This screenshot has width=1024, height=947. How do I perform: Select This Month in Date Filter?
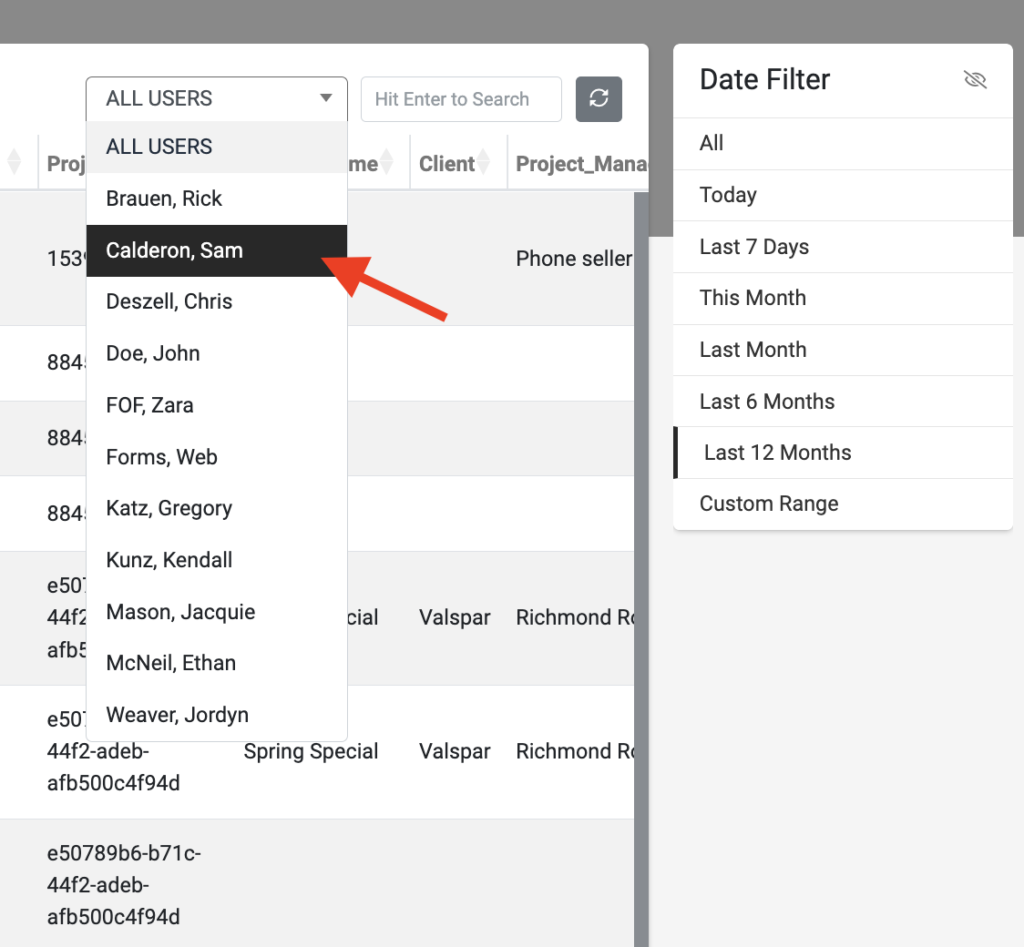pos(842,298)
